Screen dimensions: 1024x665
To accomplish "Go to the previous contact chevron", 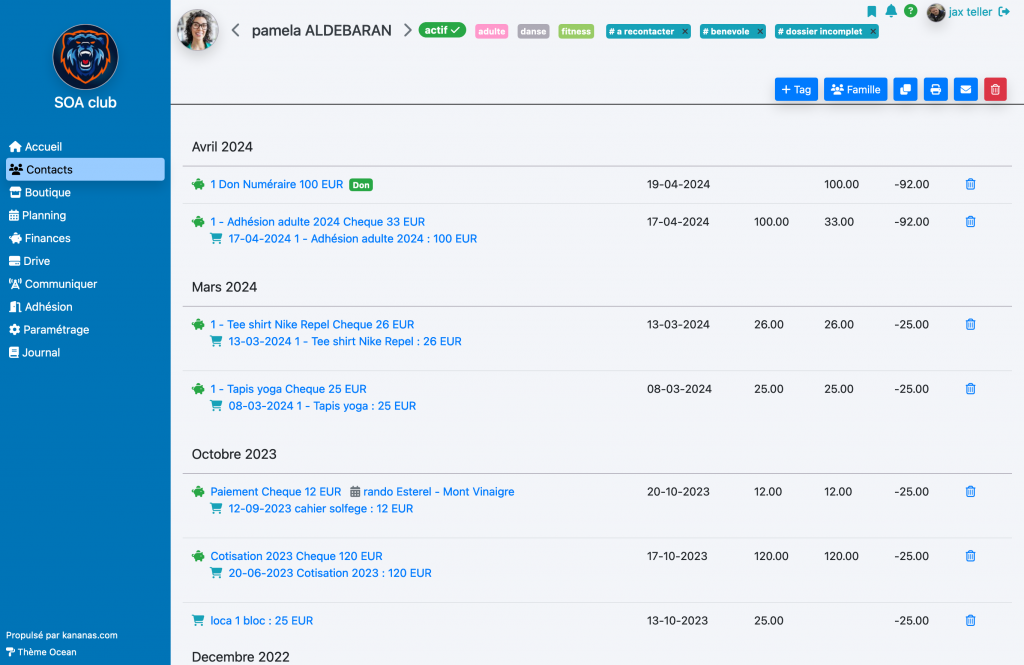I will click(236, 30).
